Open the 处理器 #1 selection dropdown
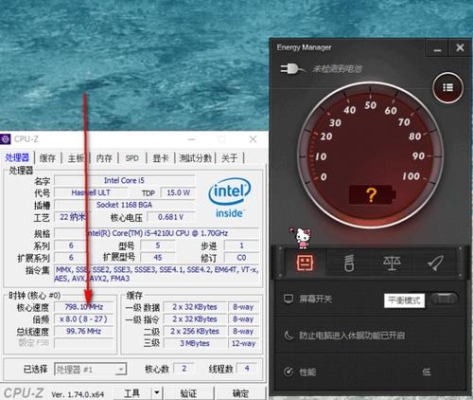473x400 pixels. coord(90,369)
